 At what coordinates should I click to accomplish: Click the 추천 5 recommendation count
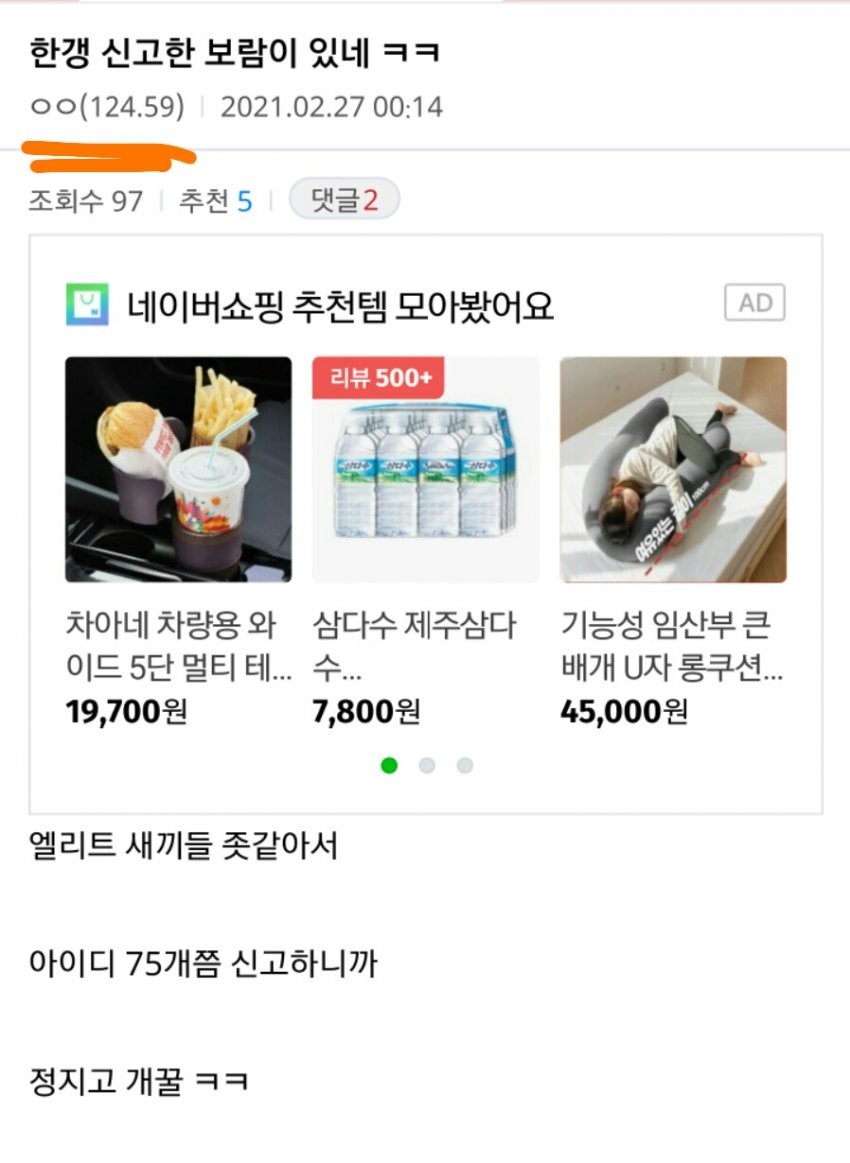(215, 200)
